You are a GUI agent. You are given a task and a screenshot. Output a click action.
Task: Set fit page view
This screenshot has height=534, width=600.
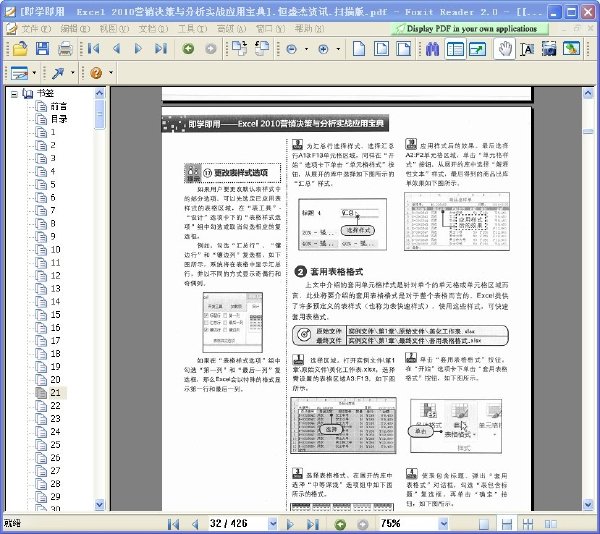(x=381, y=49)
